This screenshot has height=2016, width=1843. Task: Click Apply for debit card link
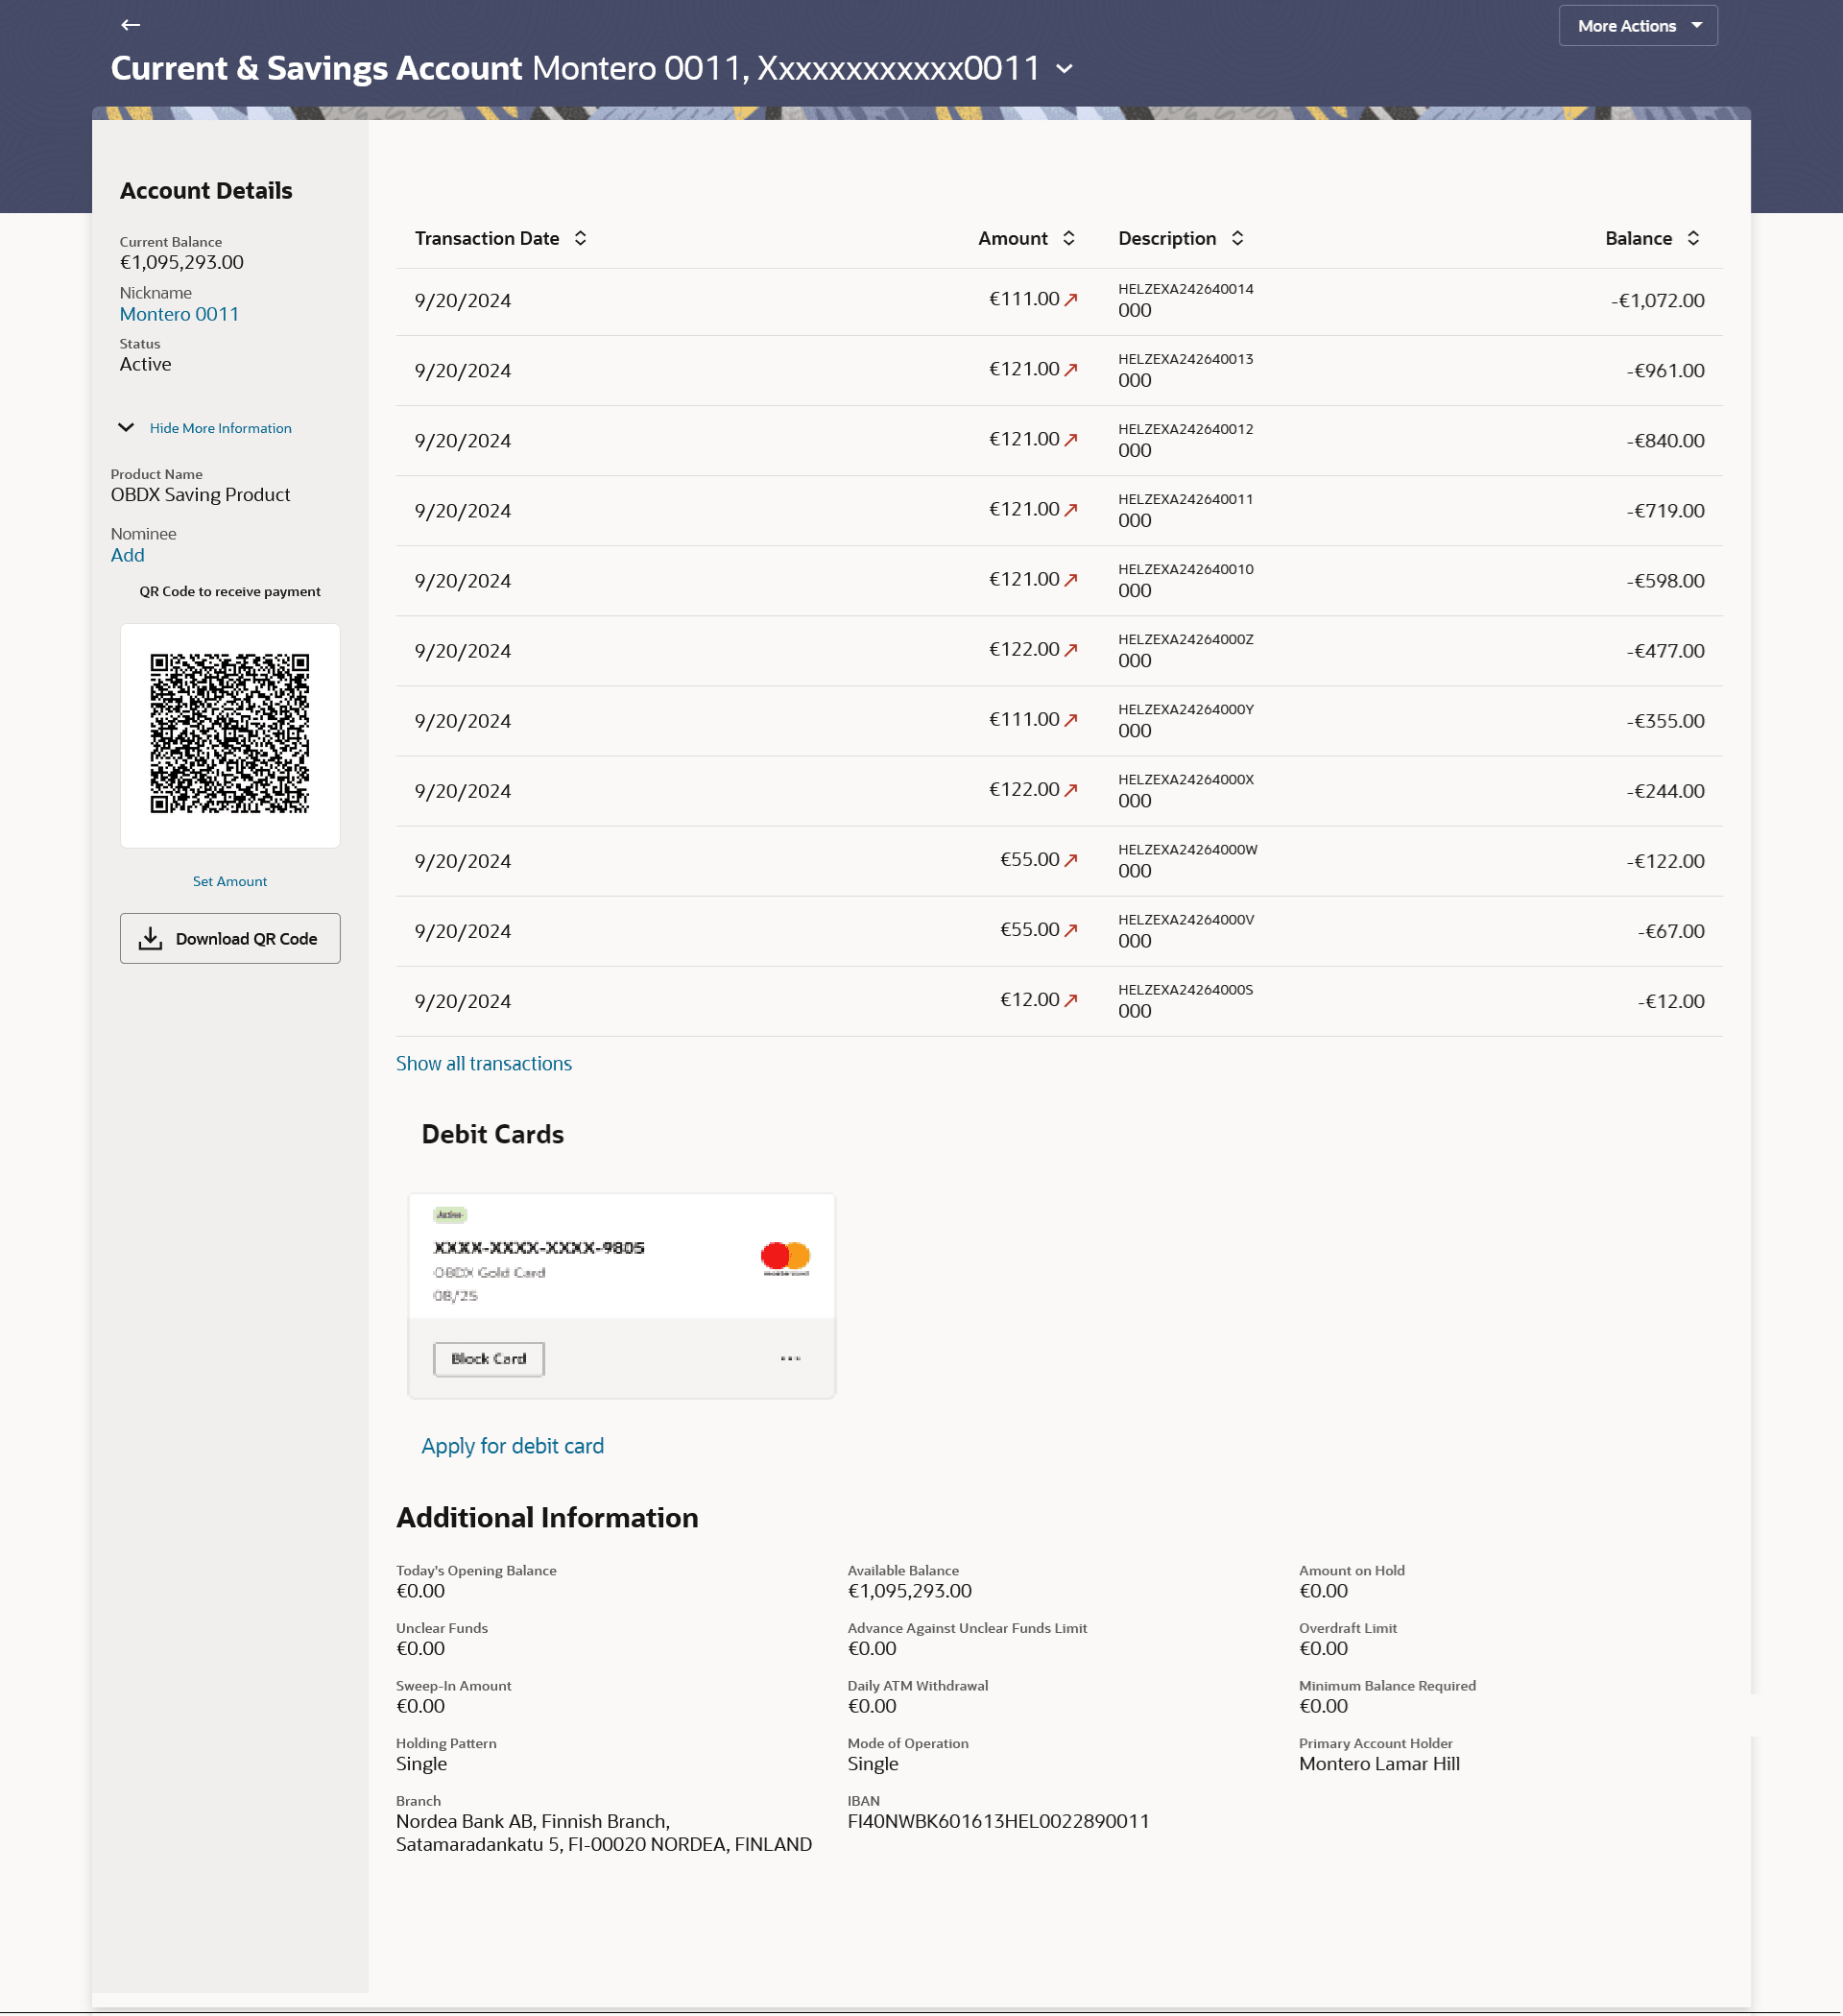coord(512,1445)
